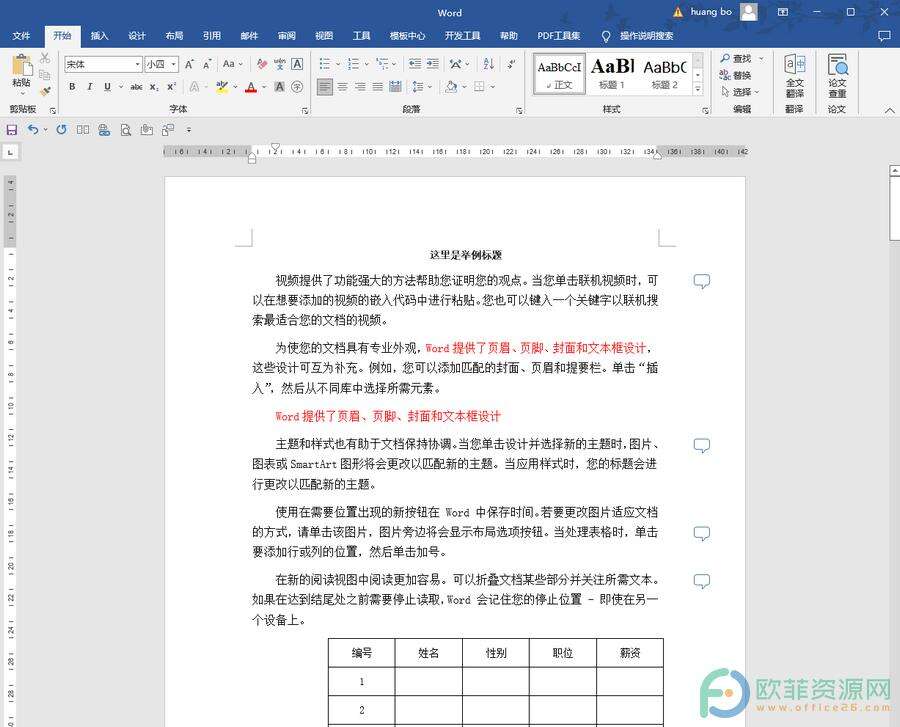900x727 pixels.
Task: Switch to the Design (设计) tab
Action: (137, 36)
